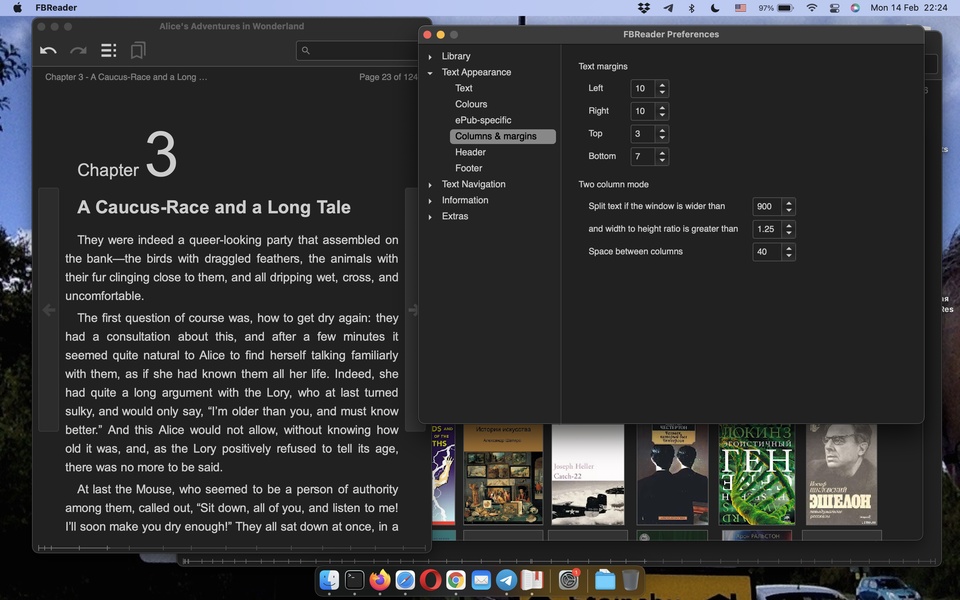Open Control Centre in the menu bar
The width and height of the screenshot is (960, 600).
(x=833, y=8)
